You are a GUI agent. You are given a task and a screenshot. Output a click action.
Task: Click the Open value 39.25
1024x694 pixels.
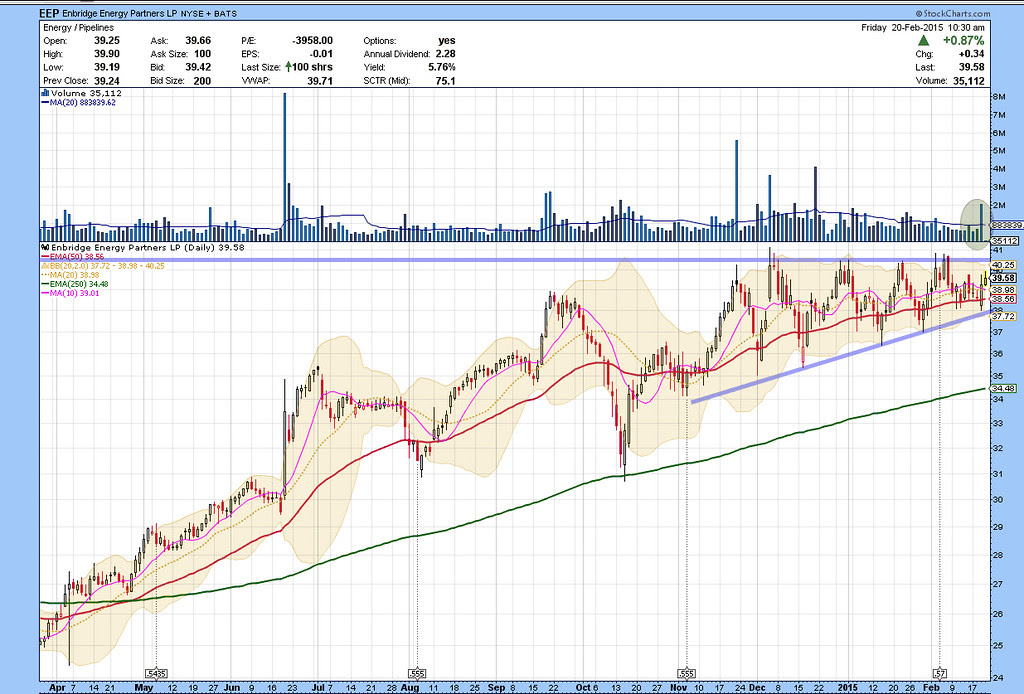(106, 40)
